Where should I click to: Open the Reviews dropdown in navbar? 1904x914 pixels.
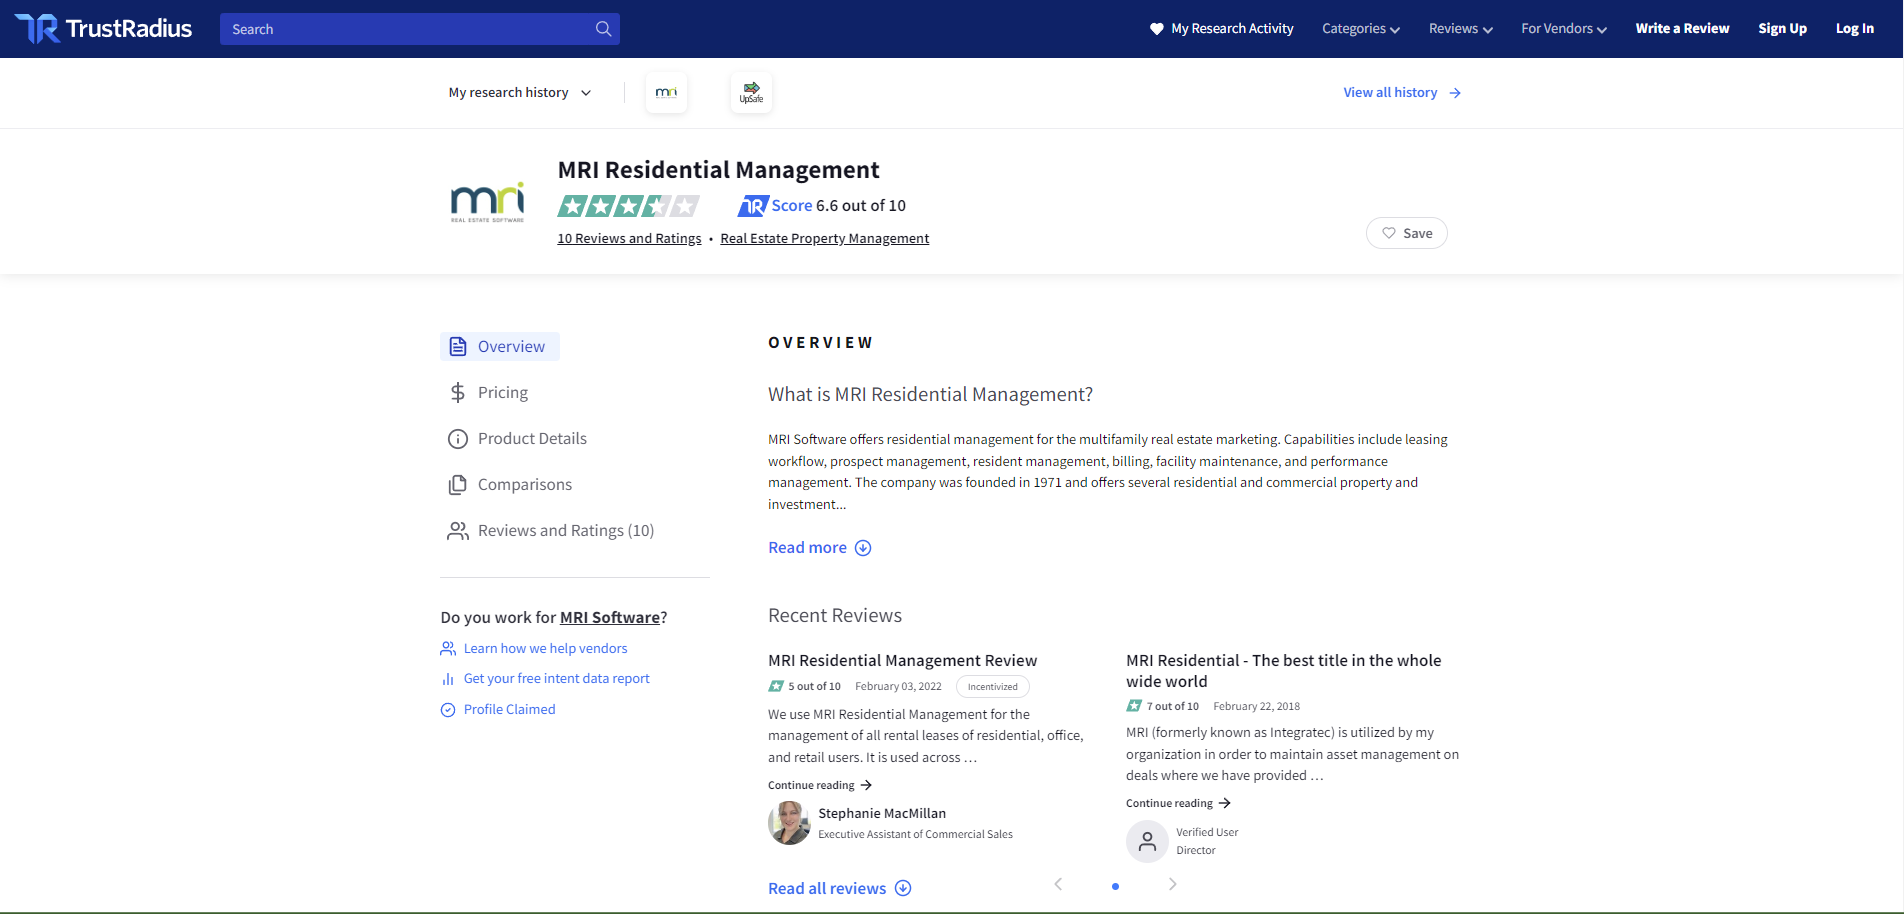(1460, 29)
